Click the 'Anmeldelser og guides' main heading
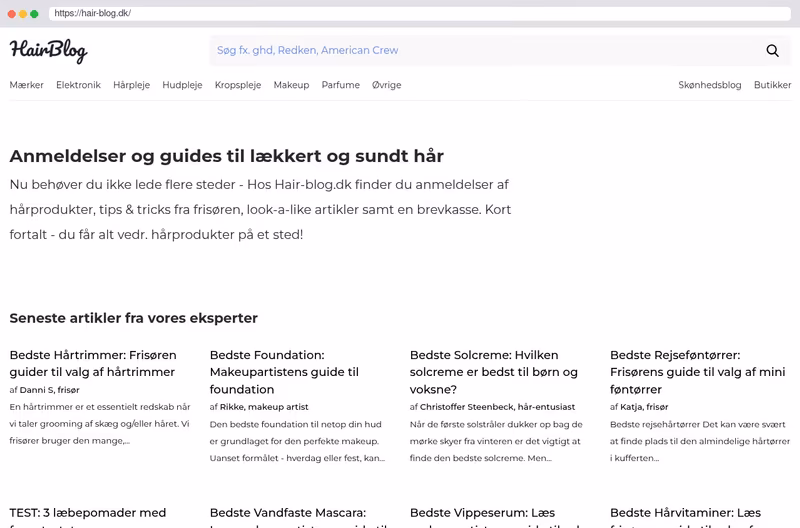Viewport: 800px width, 528px height. (x=227, y=156)
